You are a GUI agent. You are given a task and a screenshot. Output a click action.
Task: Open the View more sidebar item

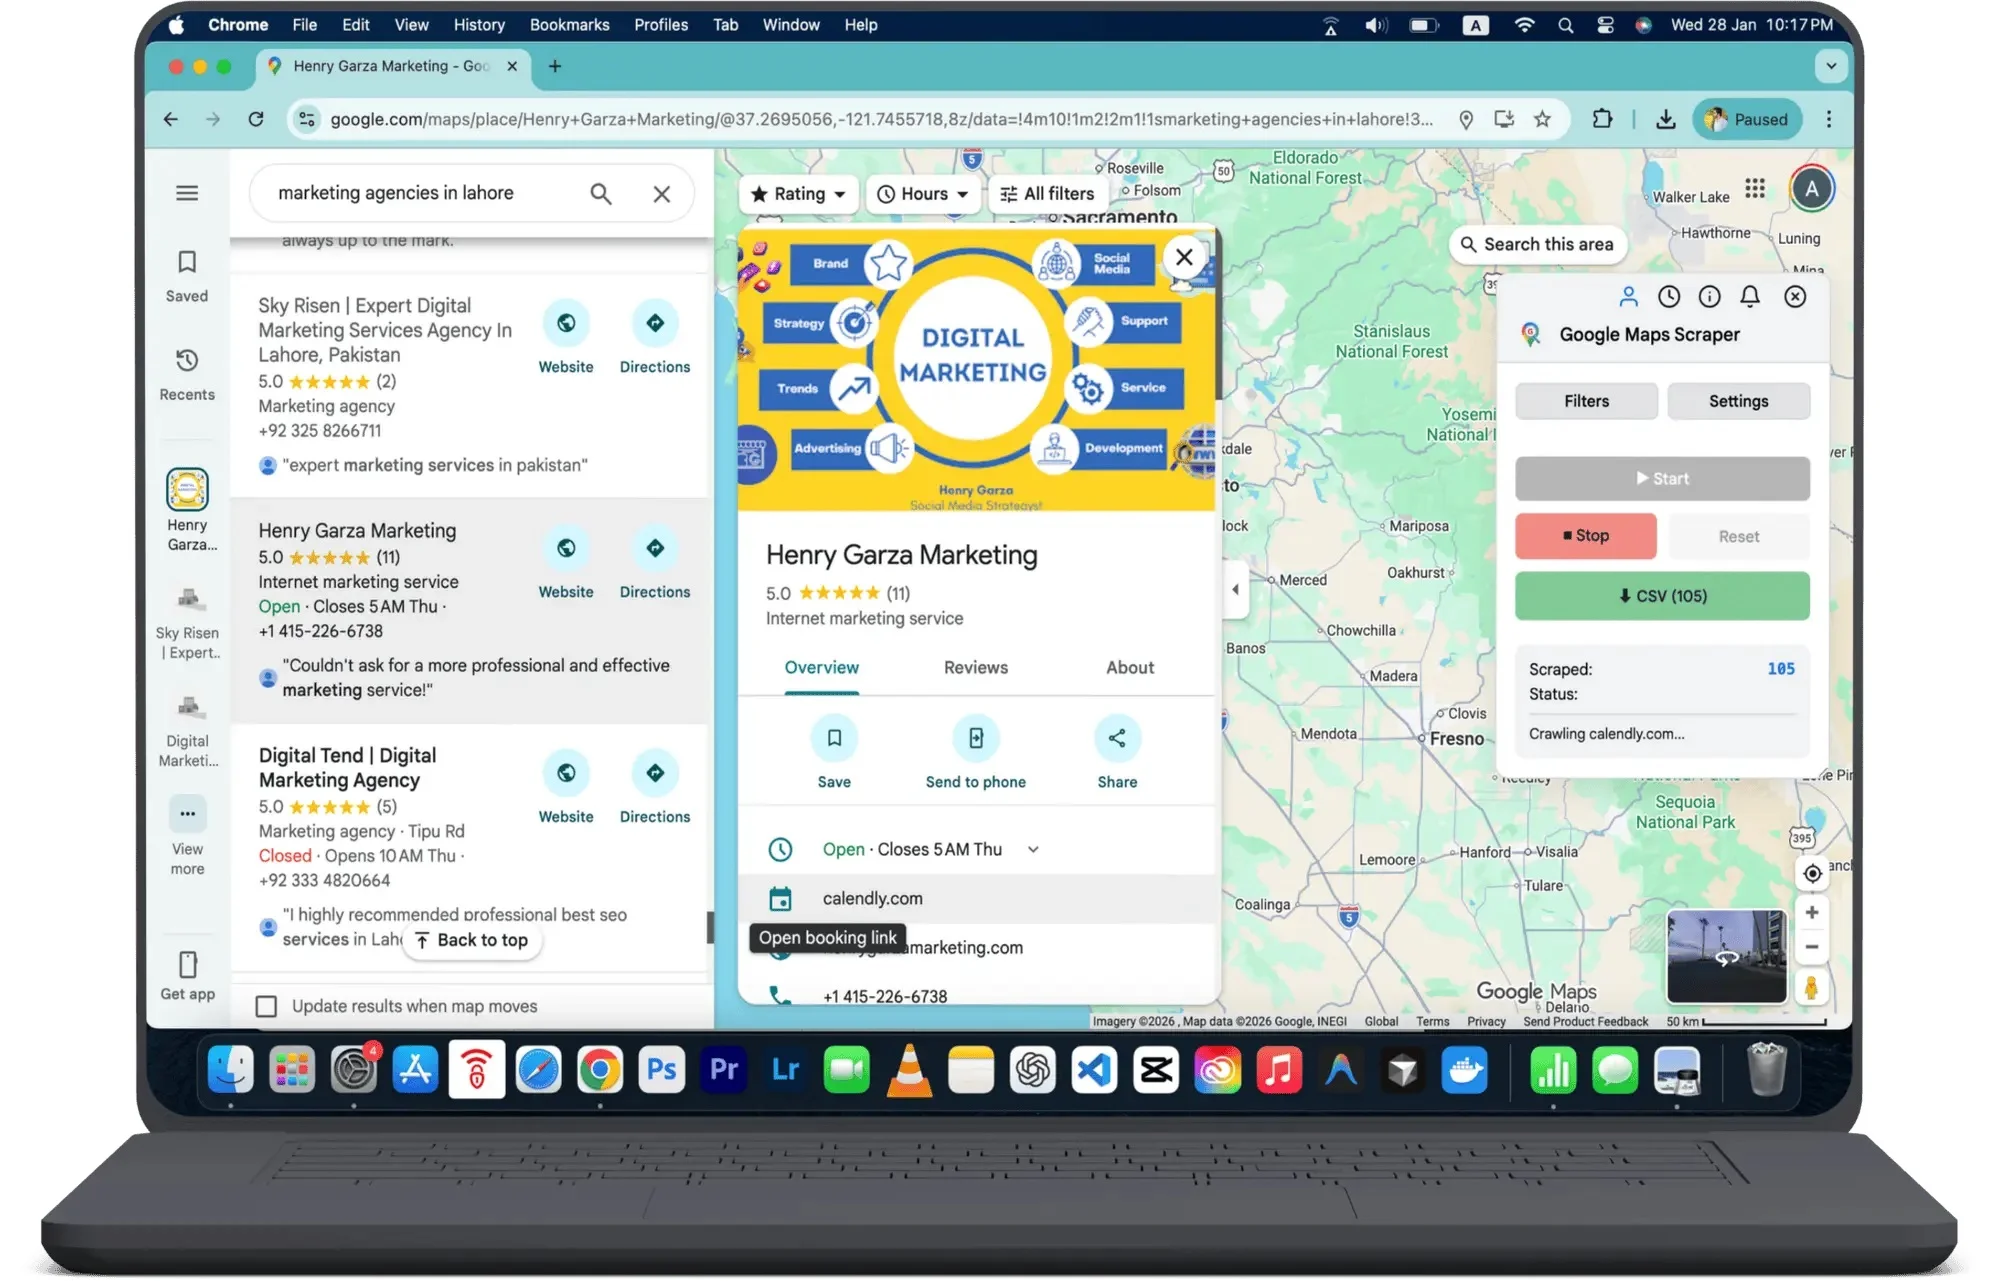(x=187, y=837)
